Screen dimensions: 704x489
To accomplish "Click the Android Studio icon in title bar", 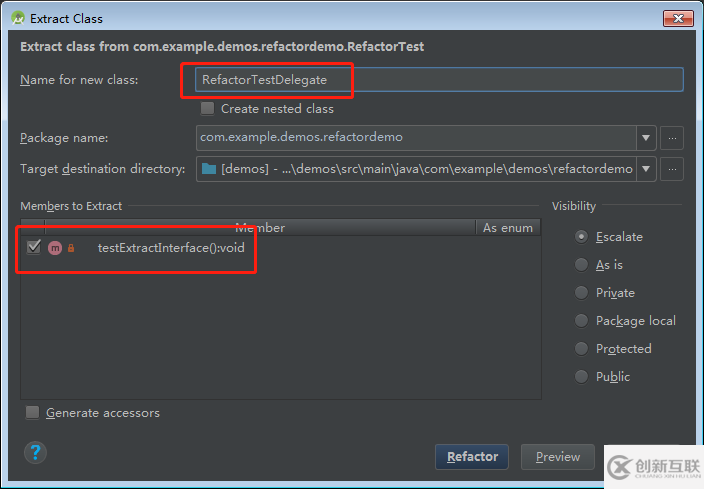I will (x=18, y=18).
